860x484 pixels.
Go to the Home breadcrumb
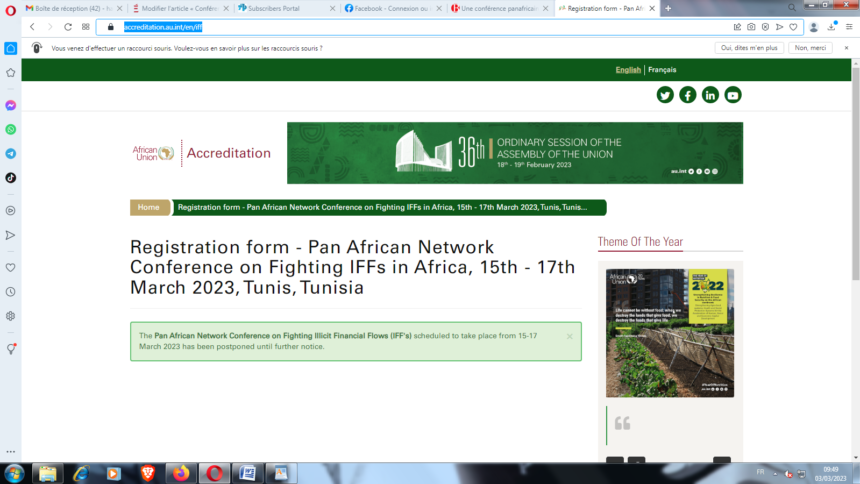tap(149, 207)
